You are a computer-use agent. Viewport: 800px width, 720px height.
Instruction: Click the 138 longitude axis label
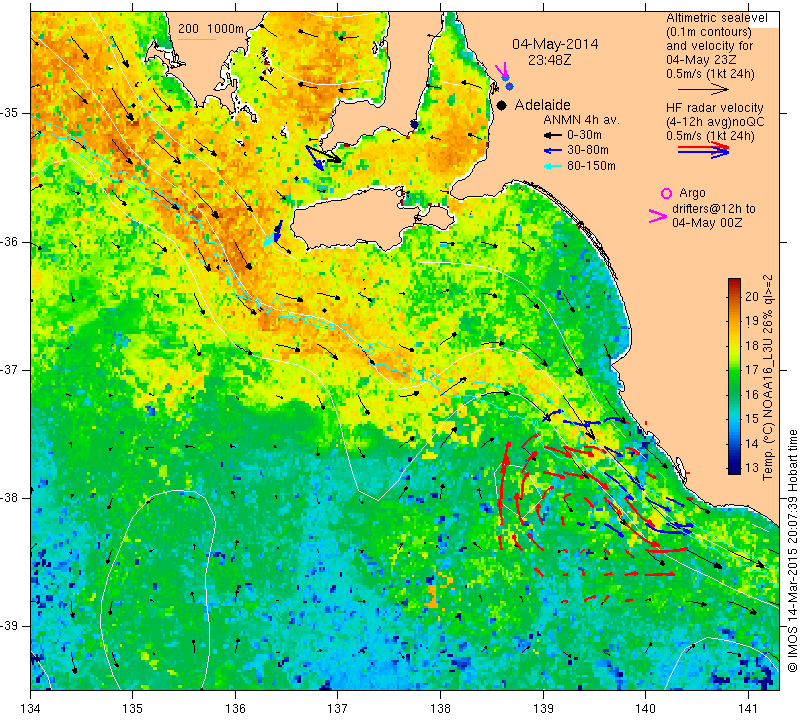(x=440, y=709)
